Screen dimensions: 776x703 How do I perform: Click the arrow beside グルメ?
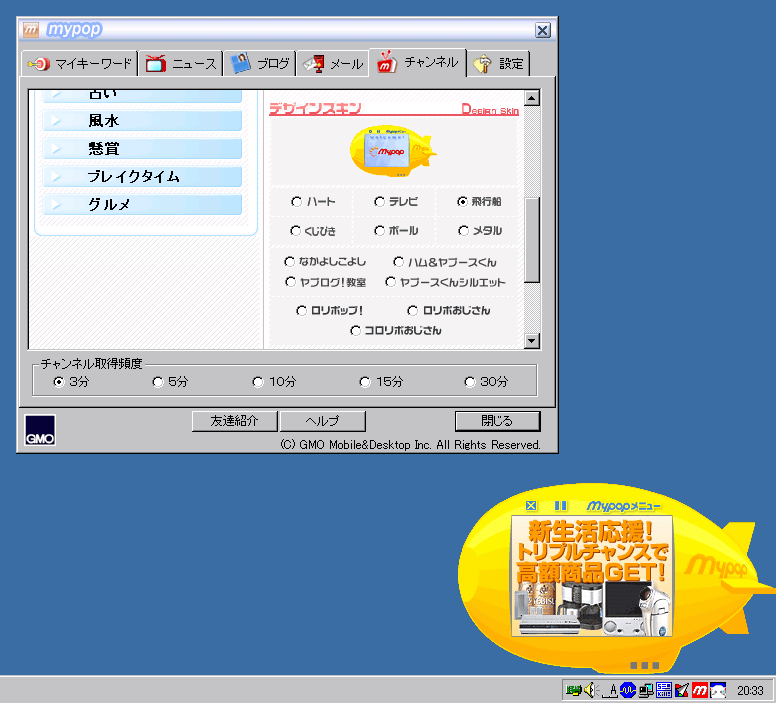[55, 204]
